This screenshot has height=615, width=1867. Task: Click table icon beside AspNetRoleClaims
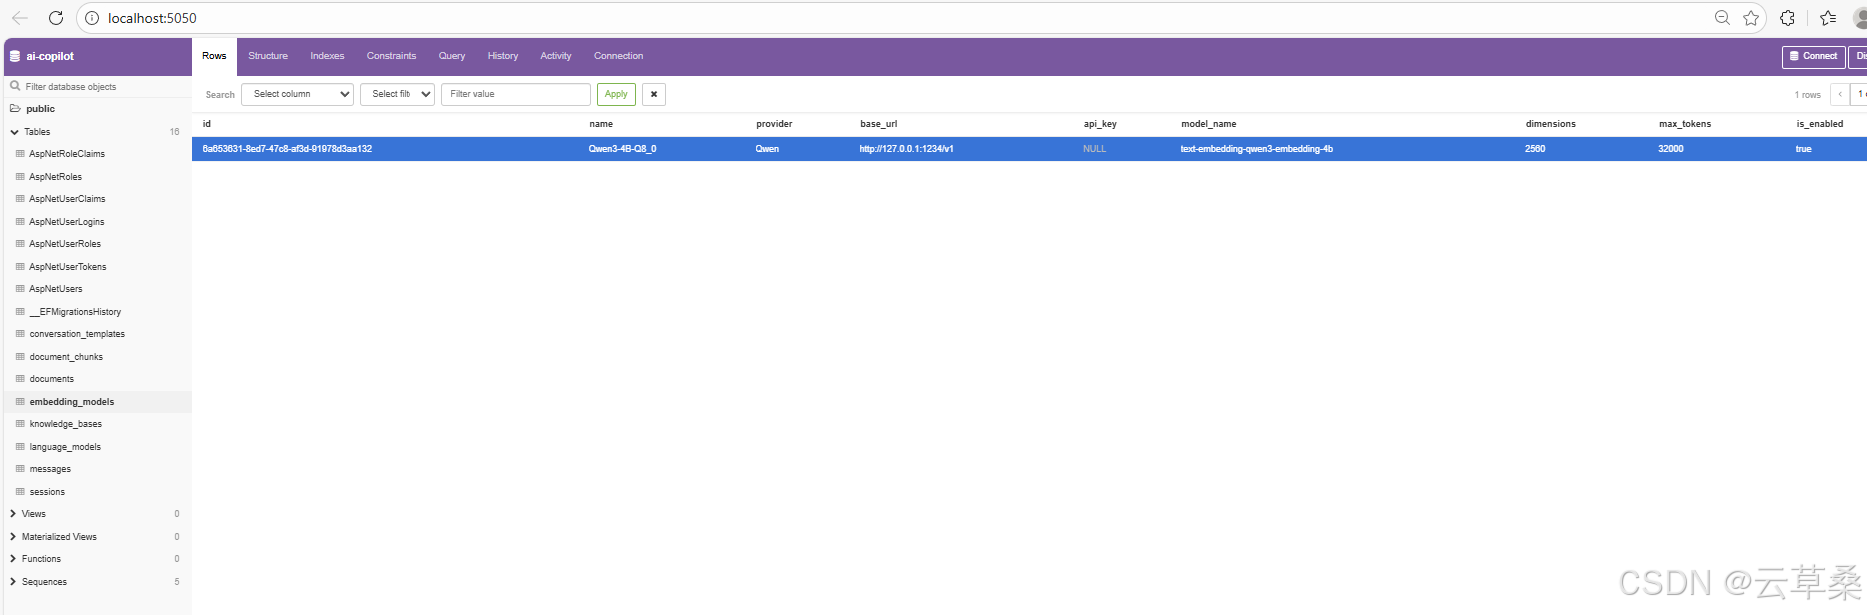coord(20,153)
